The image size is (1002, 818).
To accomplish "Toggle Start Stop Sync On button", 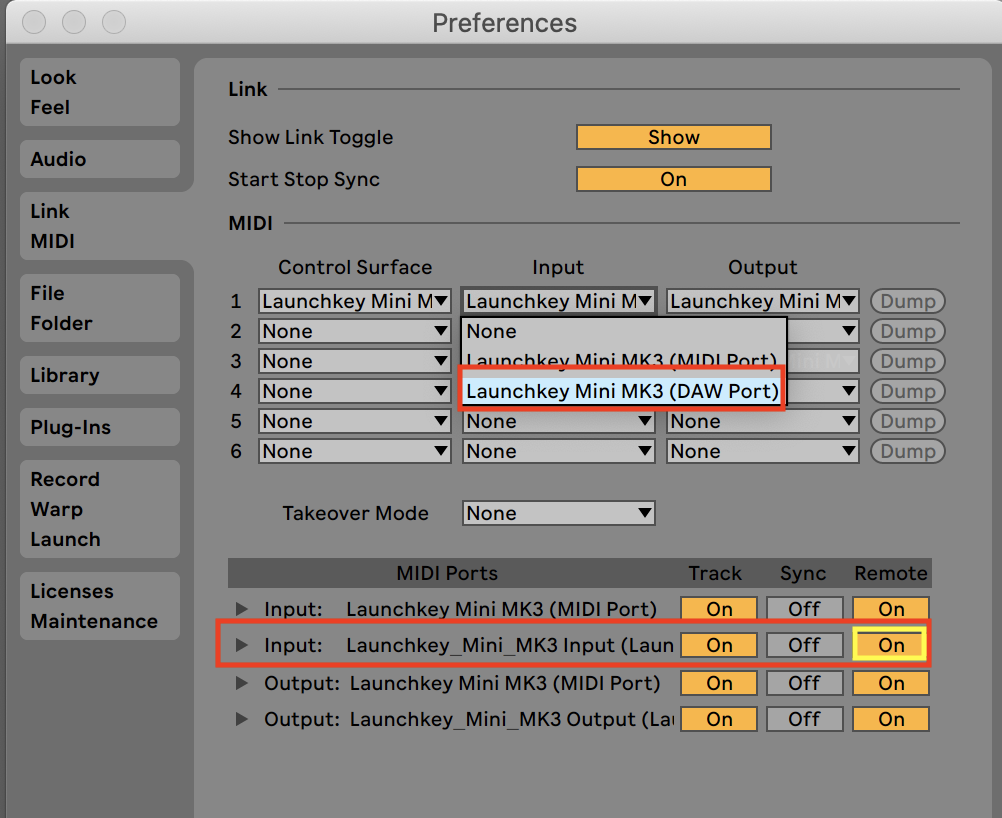I will pyautogui.click(x=674, y=179).
